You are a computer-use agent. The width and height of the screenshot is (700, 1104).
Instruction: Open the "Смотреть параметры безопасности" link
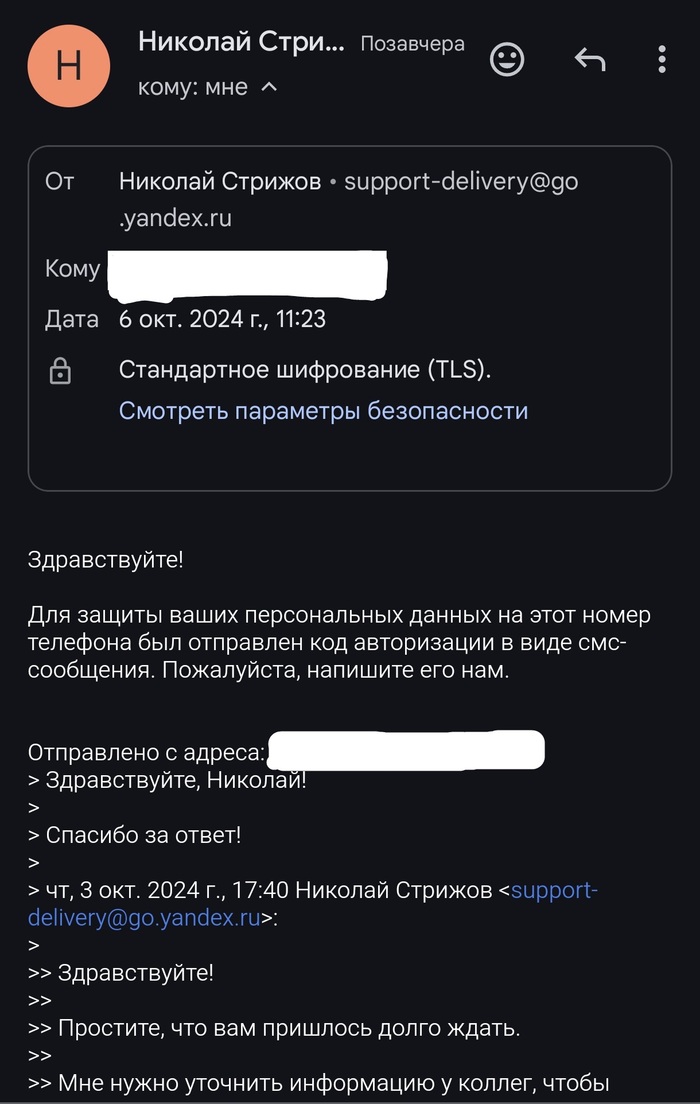click(323, 411)
